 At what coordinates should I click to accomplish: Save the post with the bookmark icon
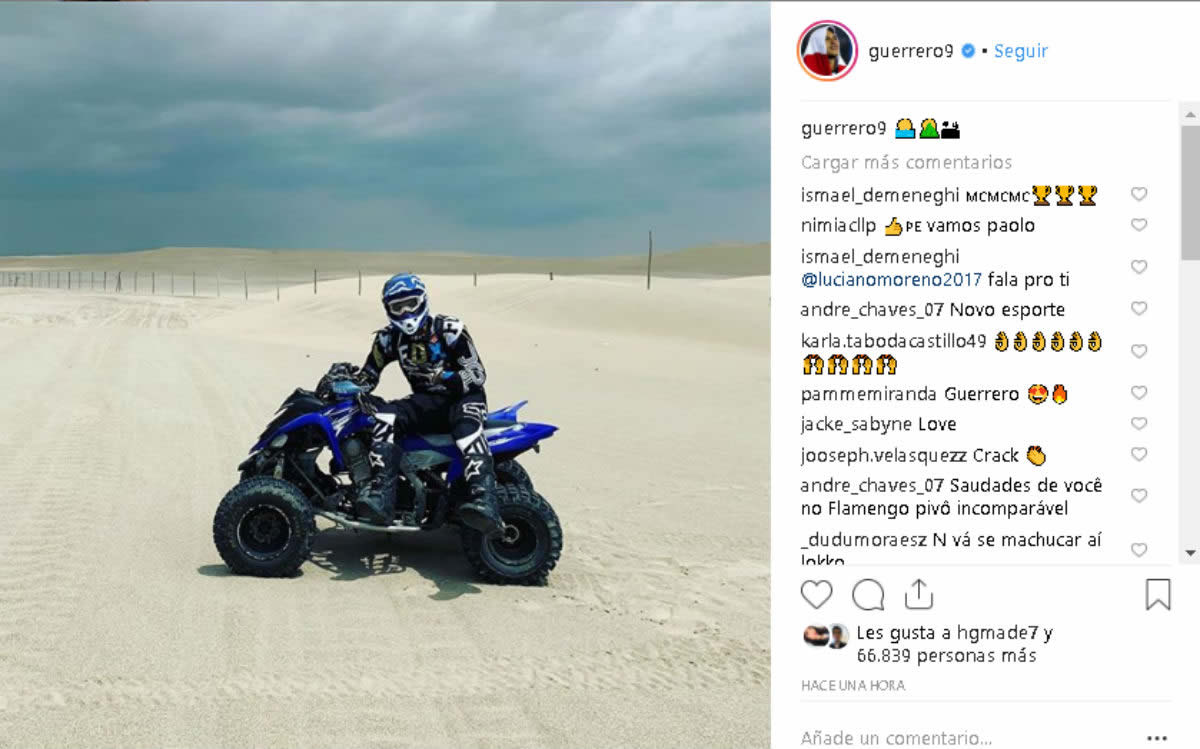click(x=1157, y=595)
